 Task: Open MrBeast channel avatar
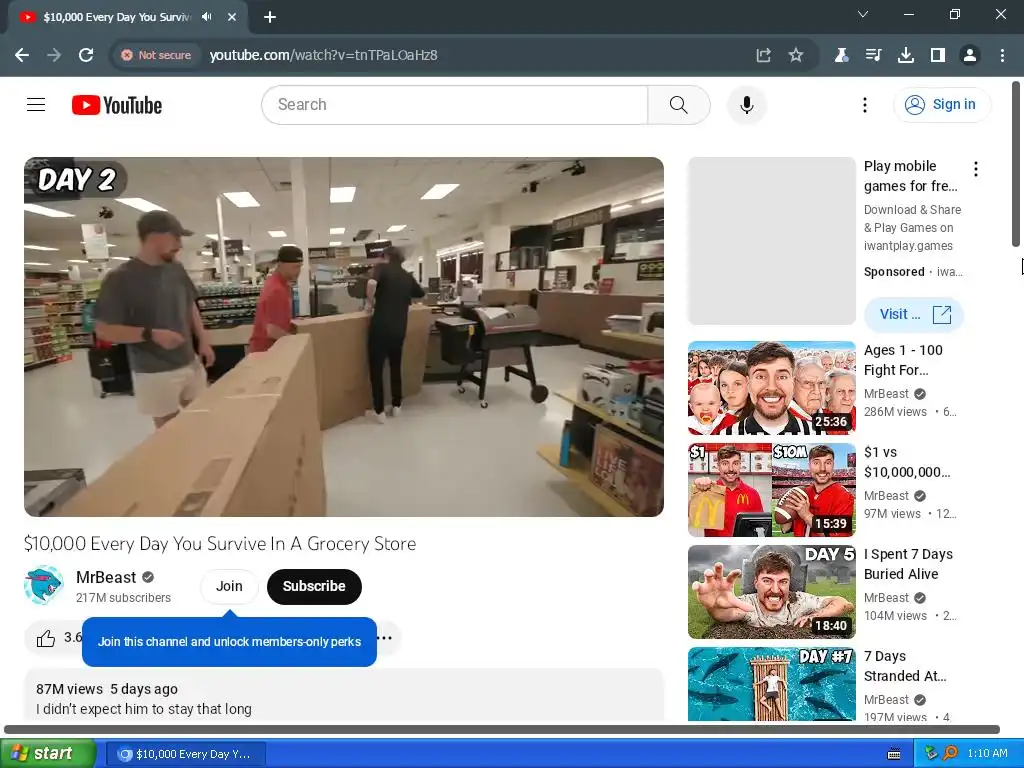[x=44, y=585]
